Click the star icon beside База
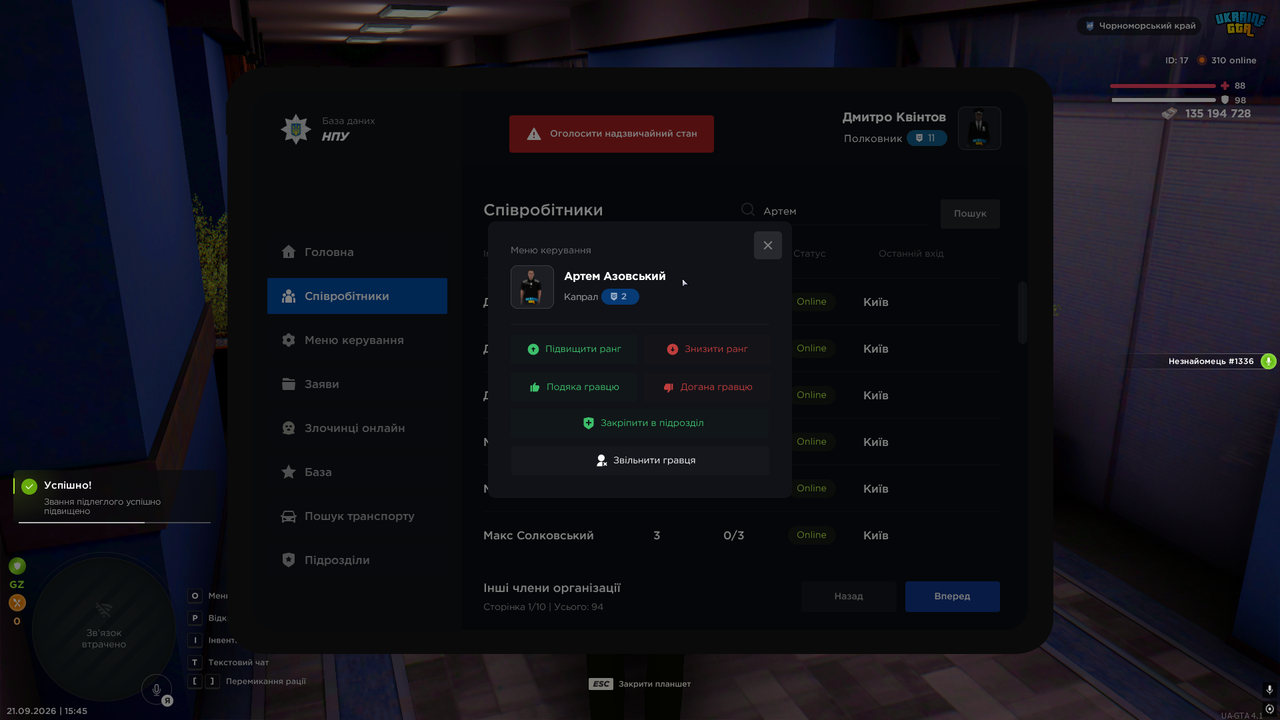Image resolution: width=1280 pixels, height=720 pixels. (289, 472)
